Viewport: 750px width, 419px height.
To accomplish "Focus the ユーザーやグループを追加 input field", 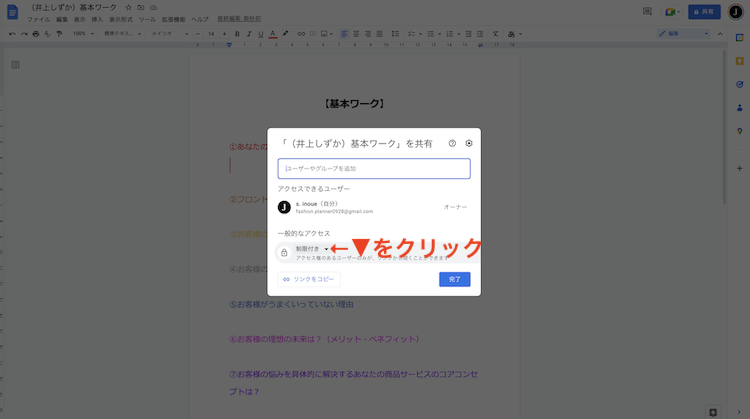I will pos(373,169).
